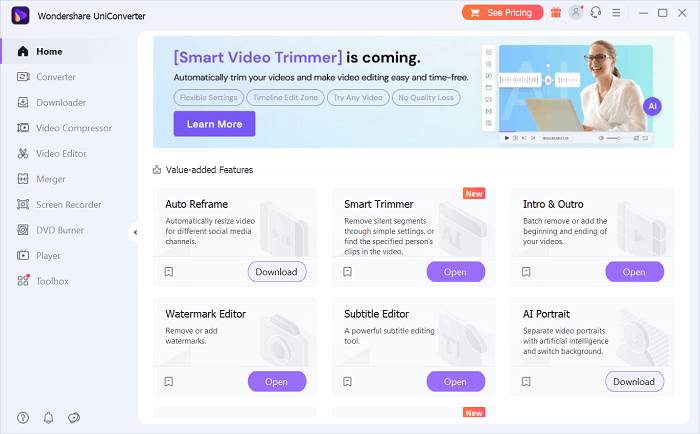This screenshot has width=700, height=434.
Task: Click the Screen Recorder sidebar icon
Action: pos(23,205)
